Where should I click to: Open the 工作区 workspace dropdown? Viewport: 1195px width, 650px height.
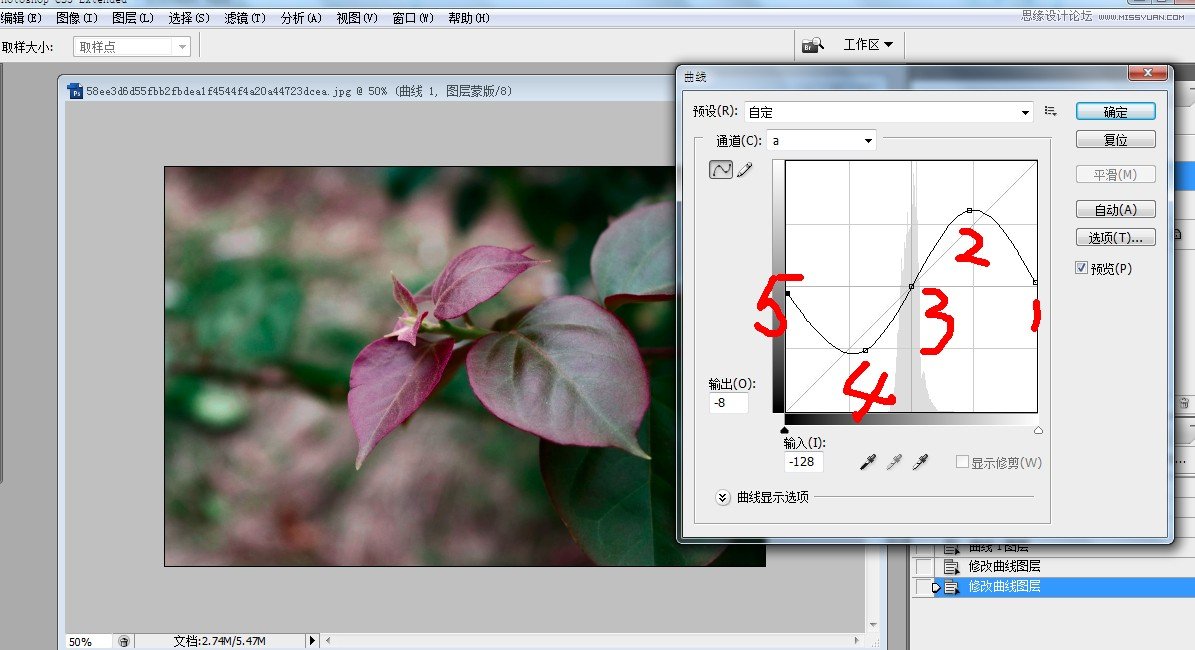click(868, 45)
